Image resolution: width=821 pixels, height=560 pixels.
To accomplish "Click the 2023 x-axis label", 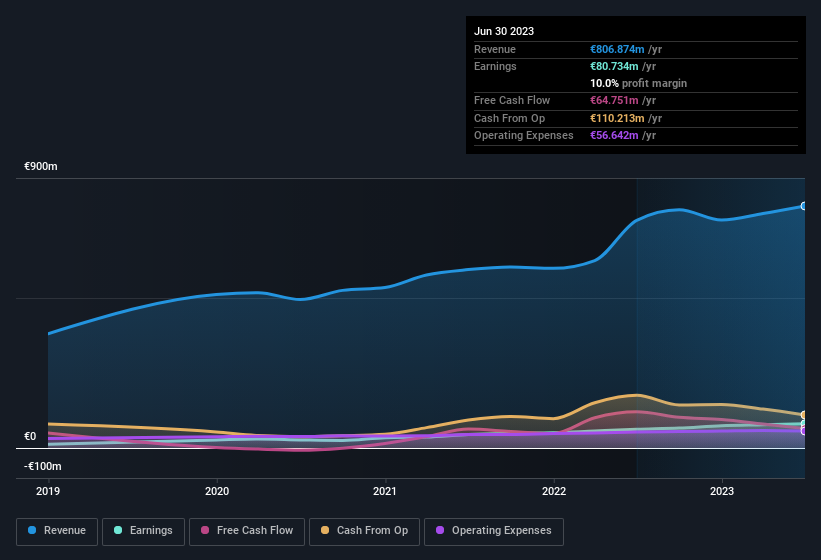I will tap(722, 491).
